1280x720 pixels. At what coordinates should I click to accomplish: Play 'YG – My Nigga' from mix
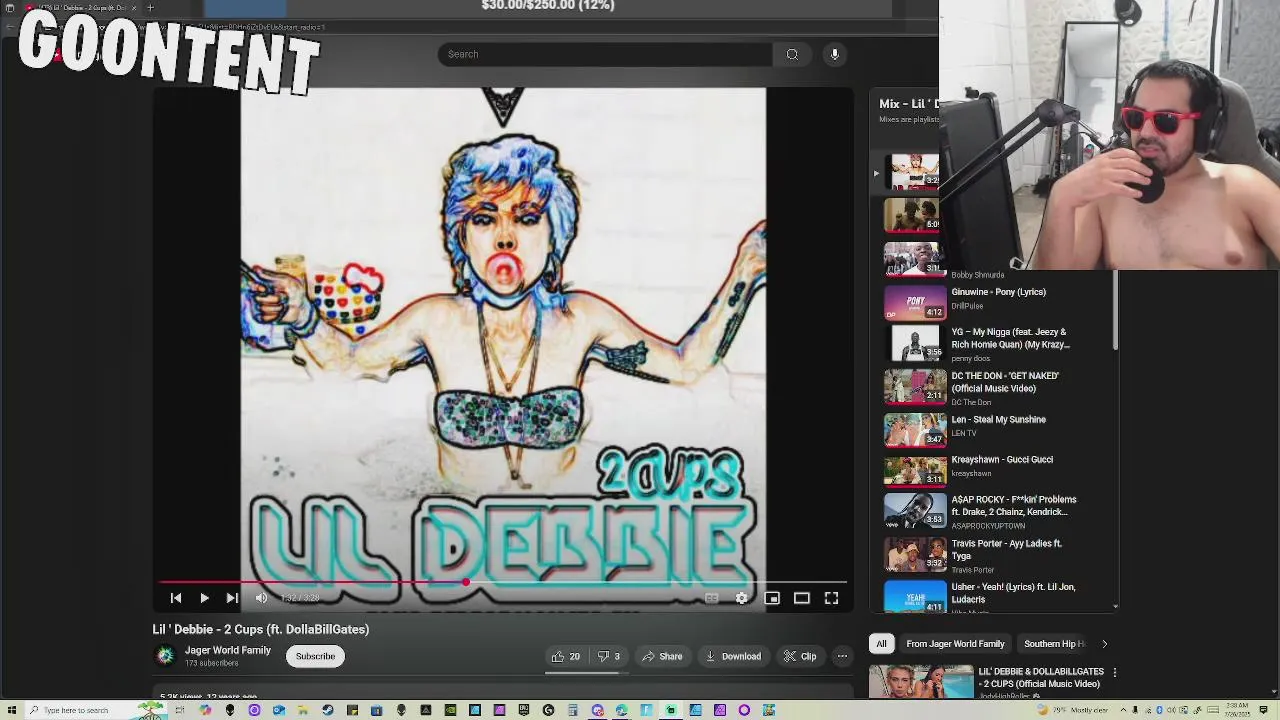pyautogui.click(x=1010, y=338)
